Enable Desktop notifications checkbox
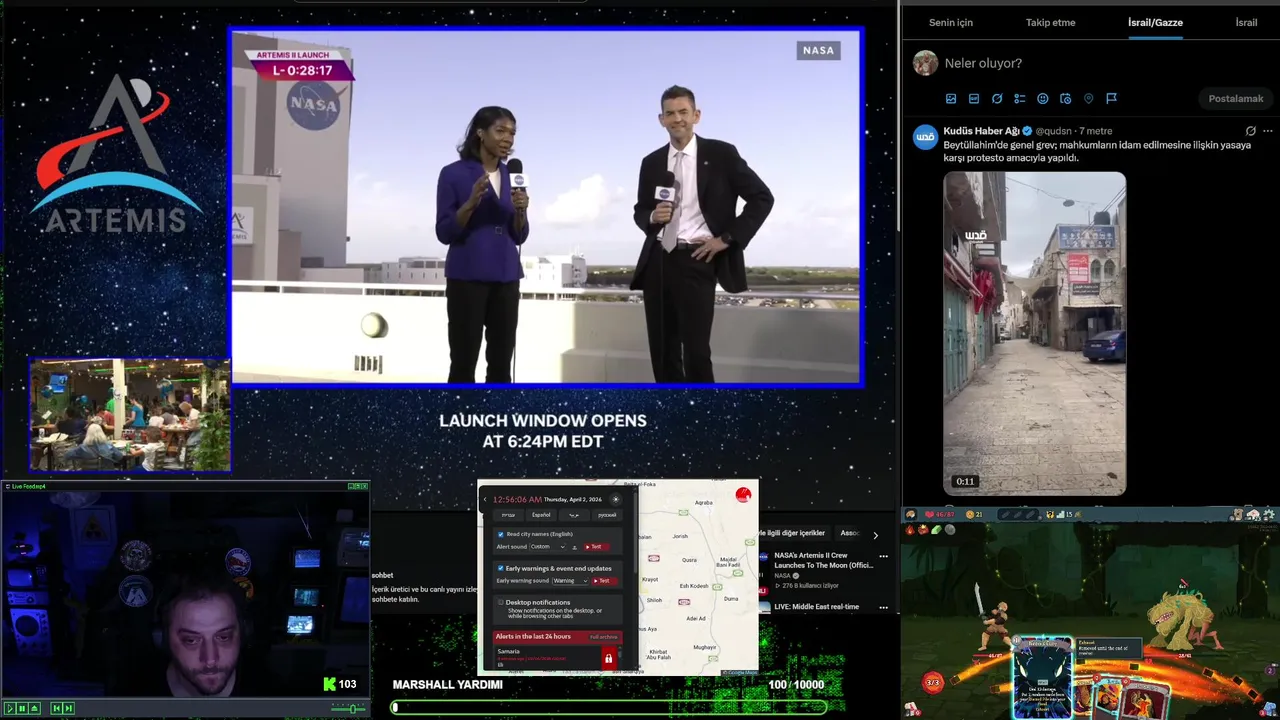1280x720 pixels. 501,602
